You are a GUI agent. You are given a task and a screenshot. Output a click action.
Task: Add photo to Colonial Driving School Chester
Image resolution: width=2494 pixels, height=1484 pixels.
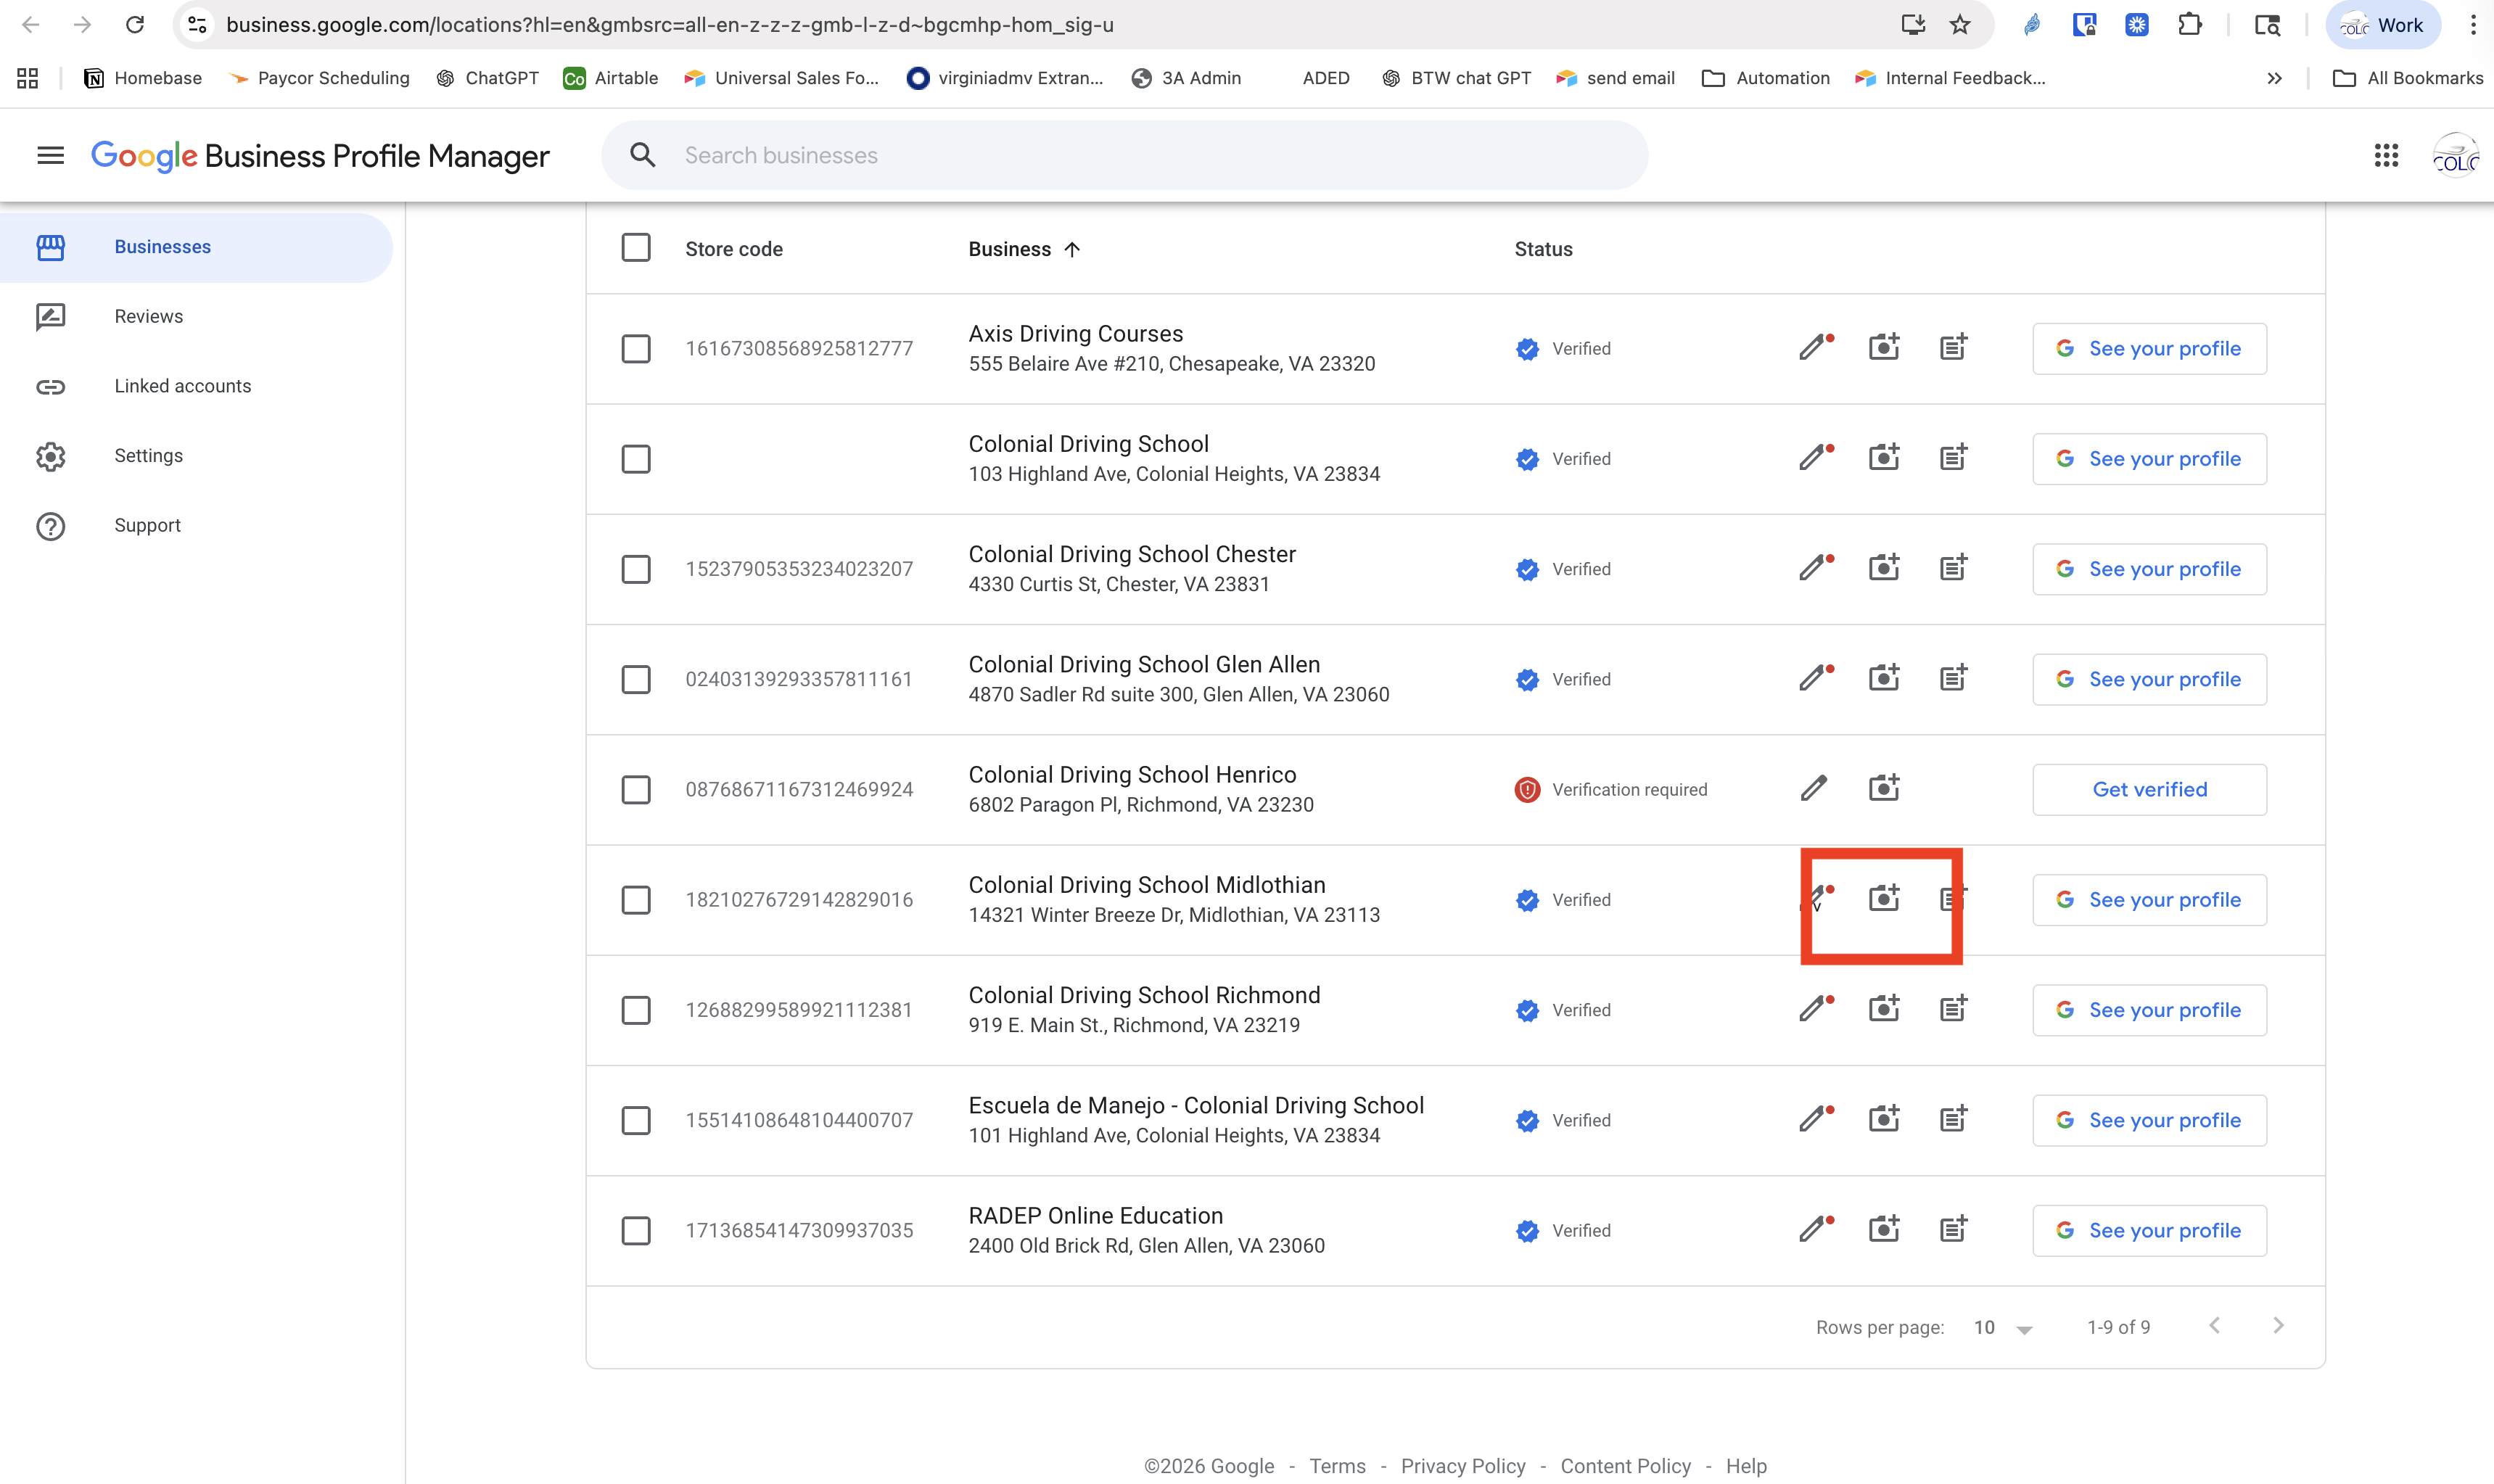click(1884, 567)
